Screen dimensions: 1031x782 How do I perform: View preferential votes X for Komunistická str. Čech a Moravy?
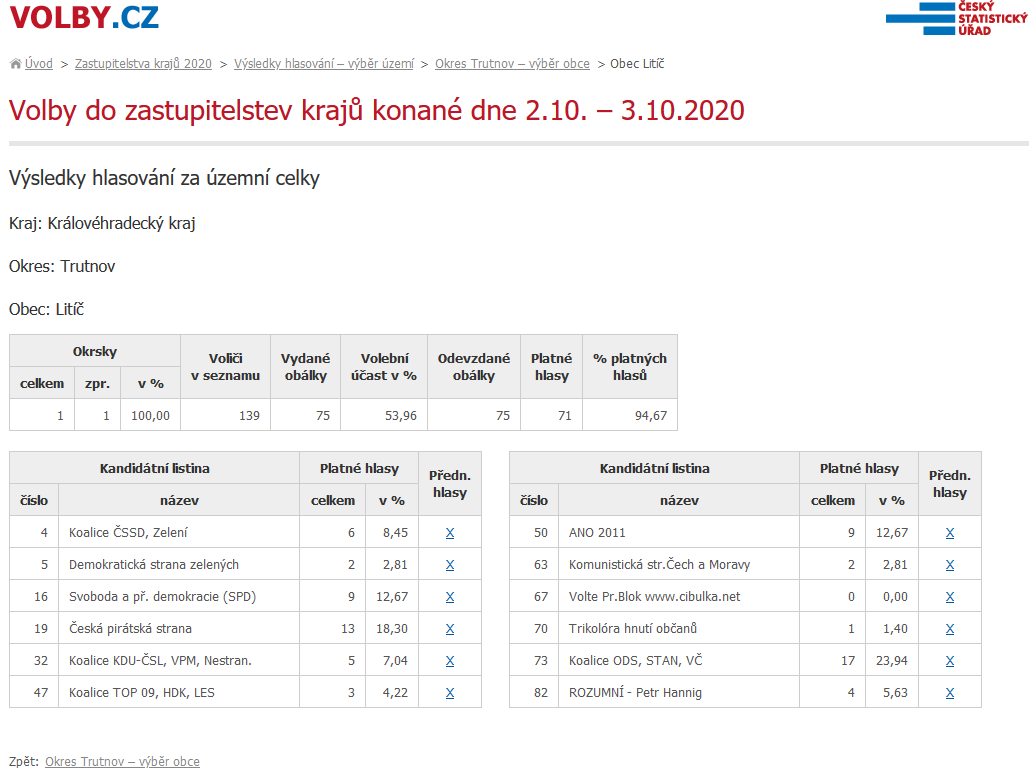coord(950,565)
